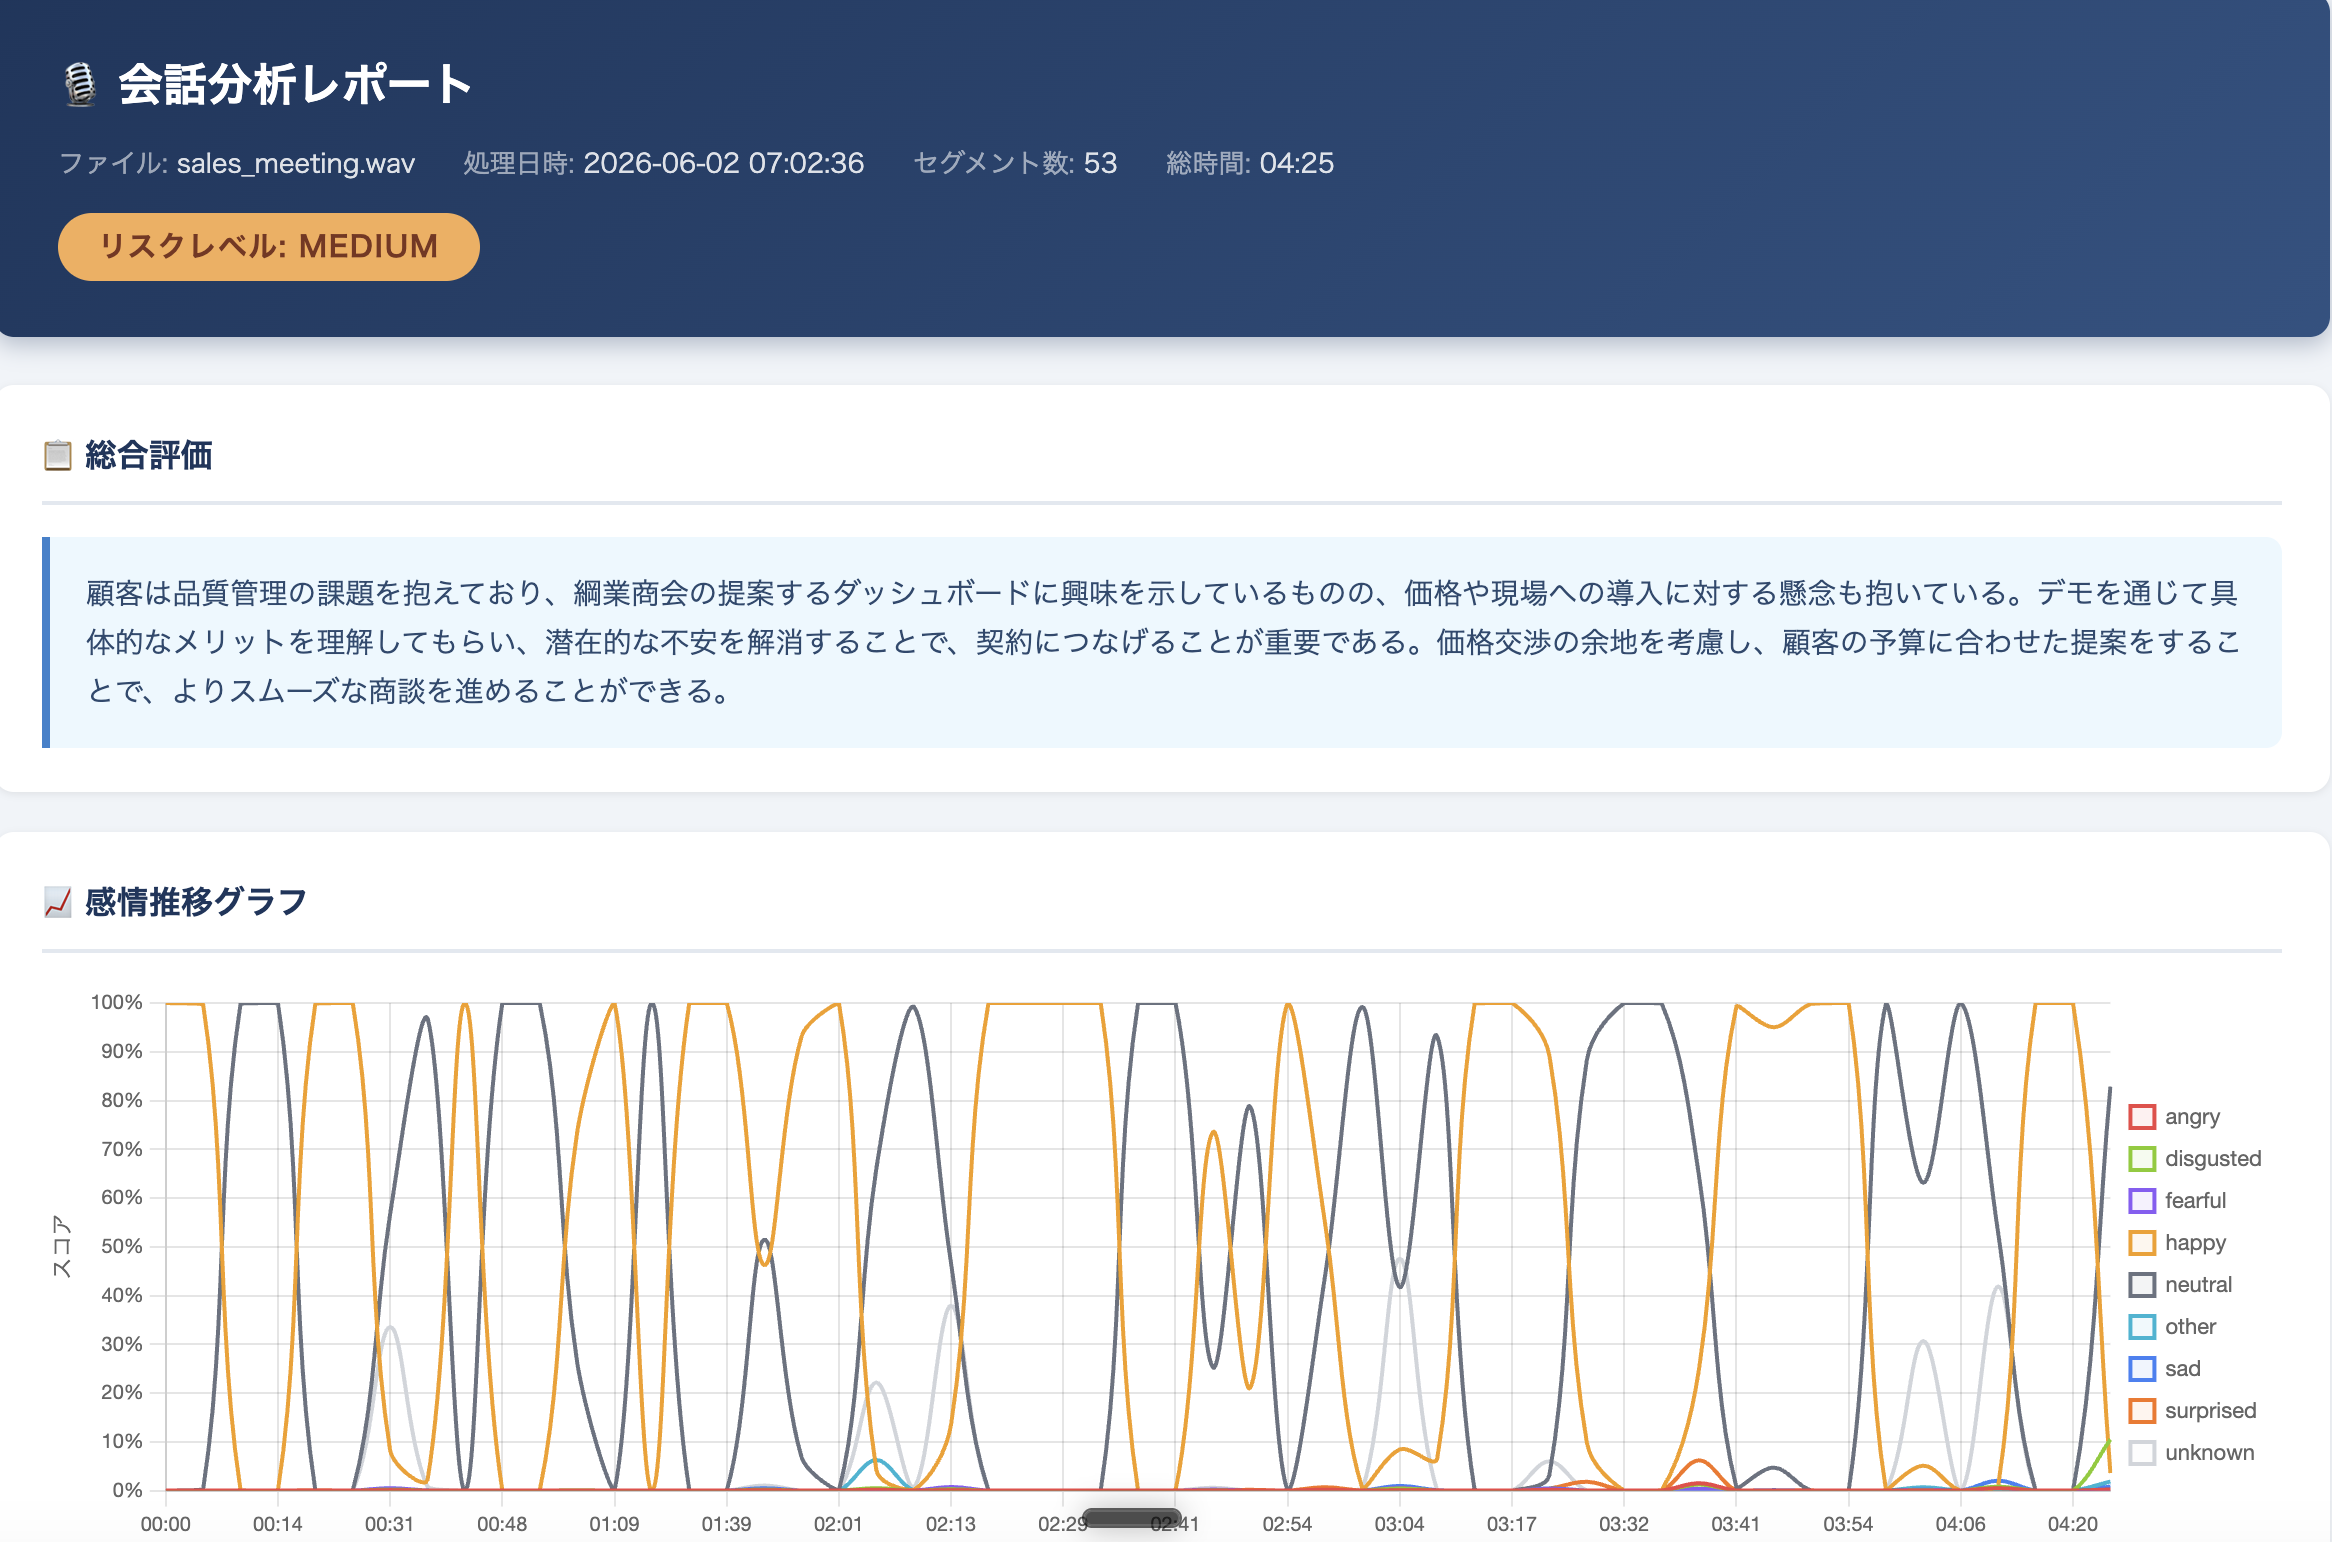Toggle the angry series in legend
2332x1542 pixels.
2174,1117
